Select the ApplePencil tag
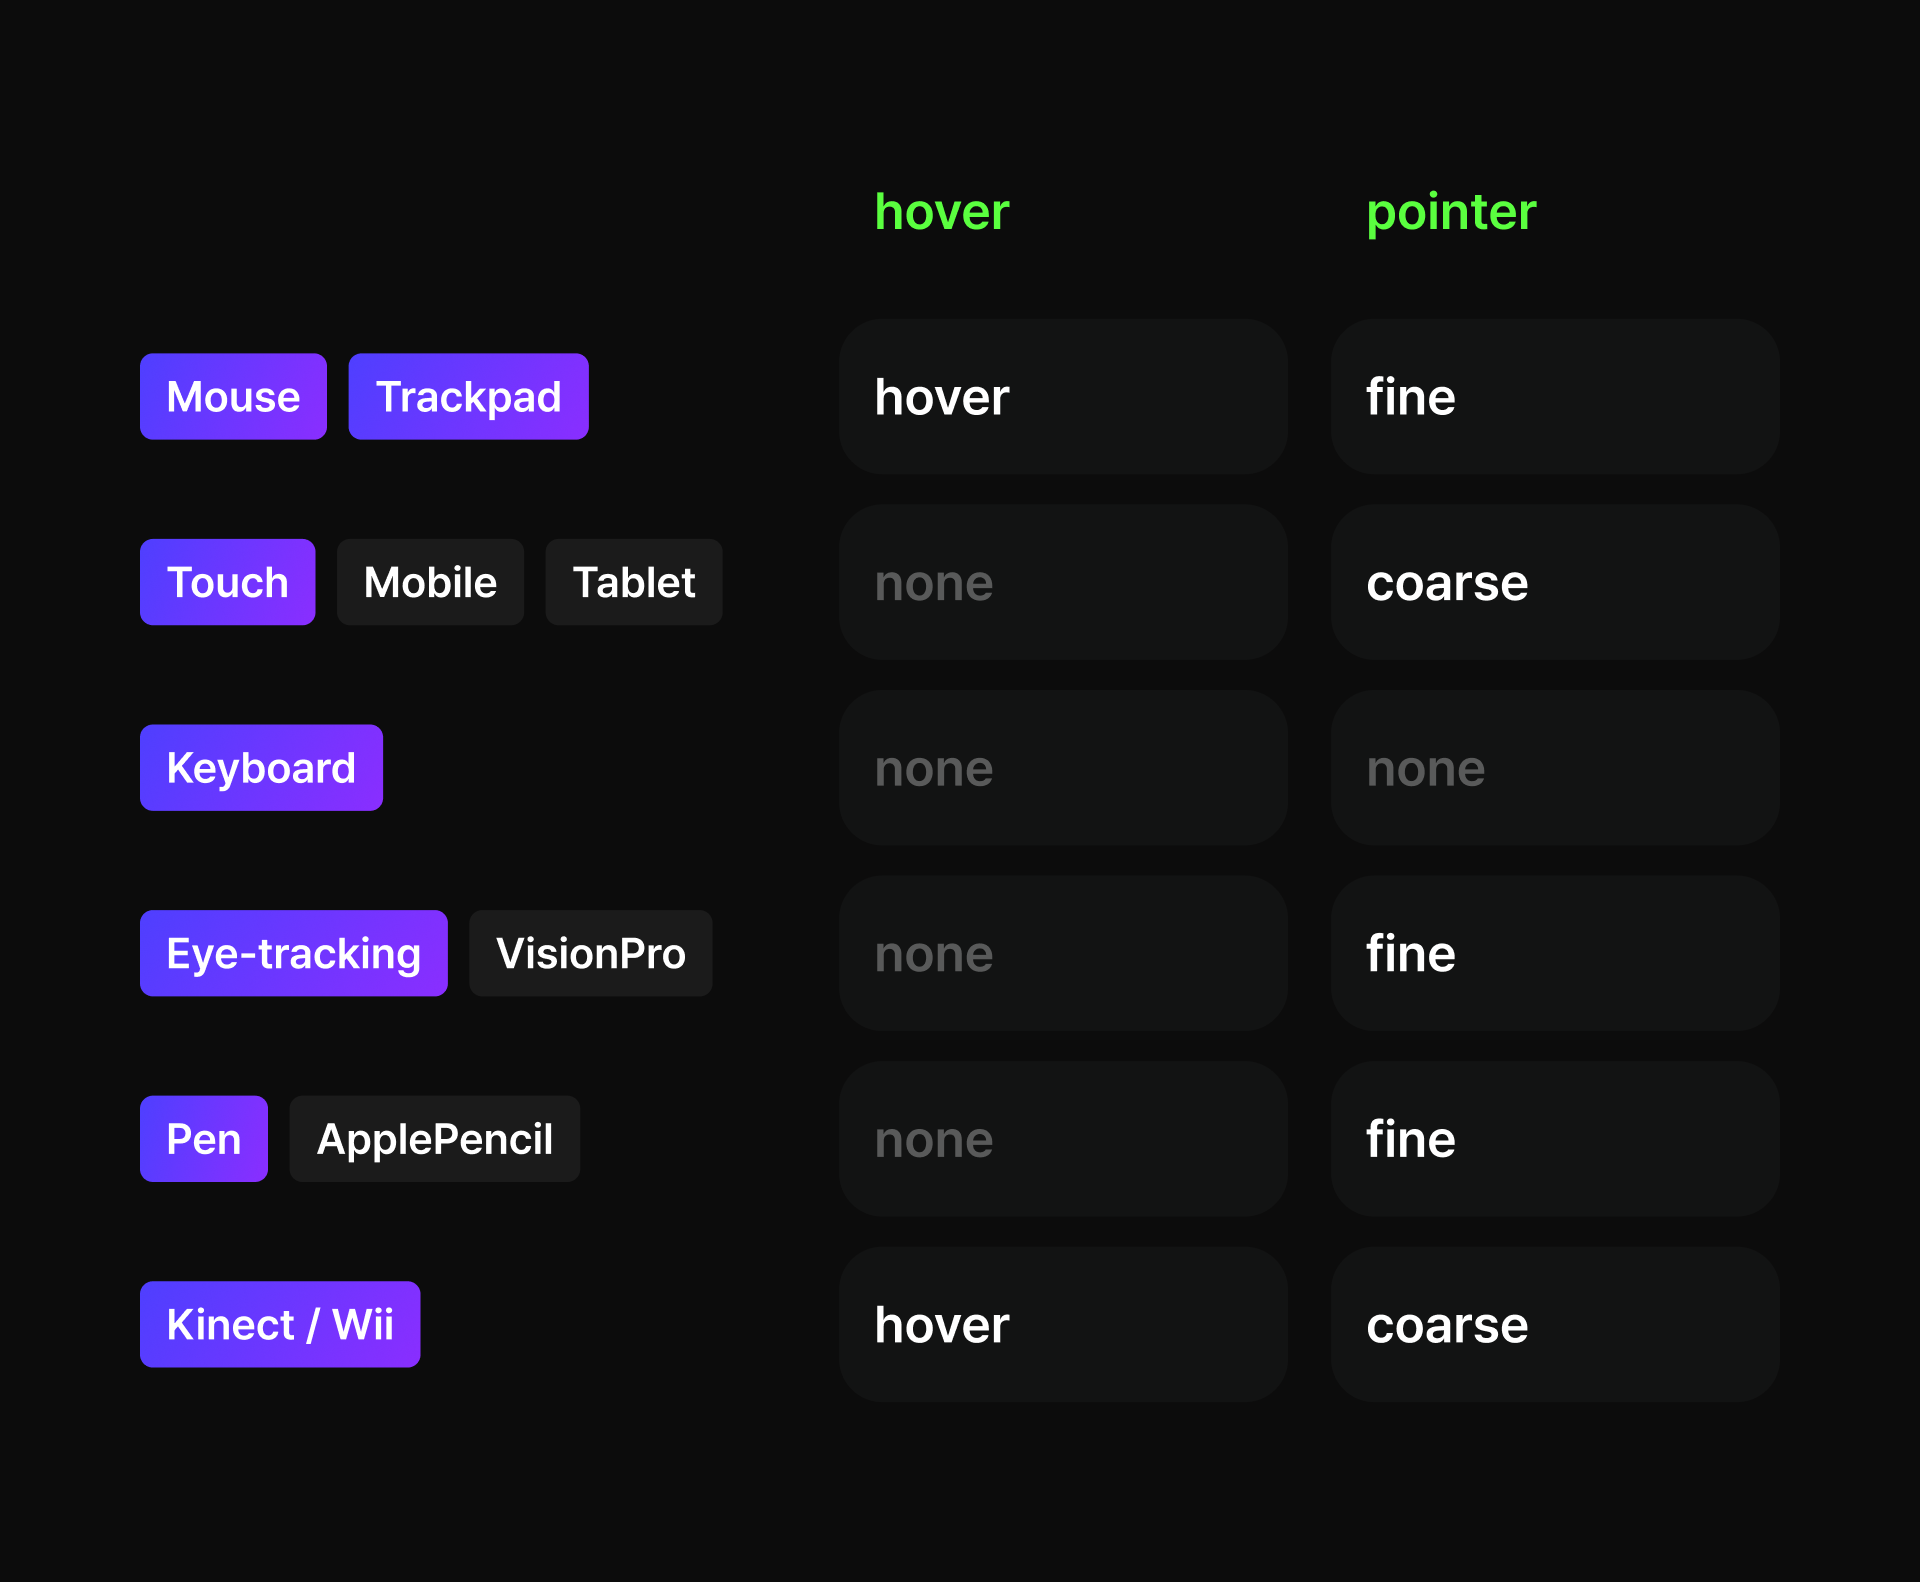 (434, 1139)
